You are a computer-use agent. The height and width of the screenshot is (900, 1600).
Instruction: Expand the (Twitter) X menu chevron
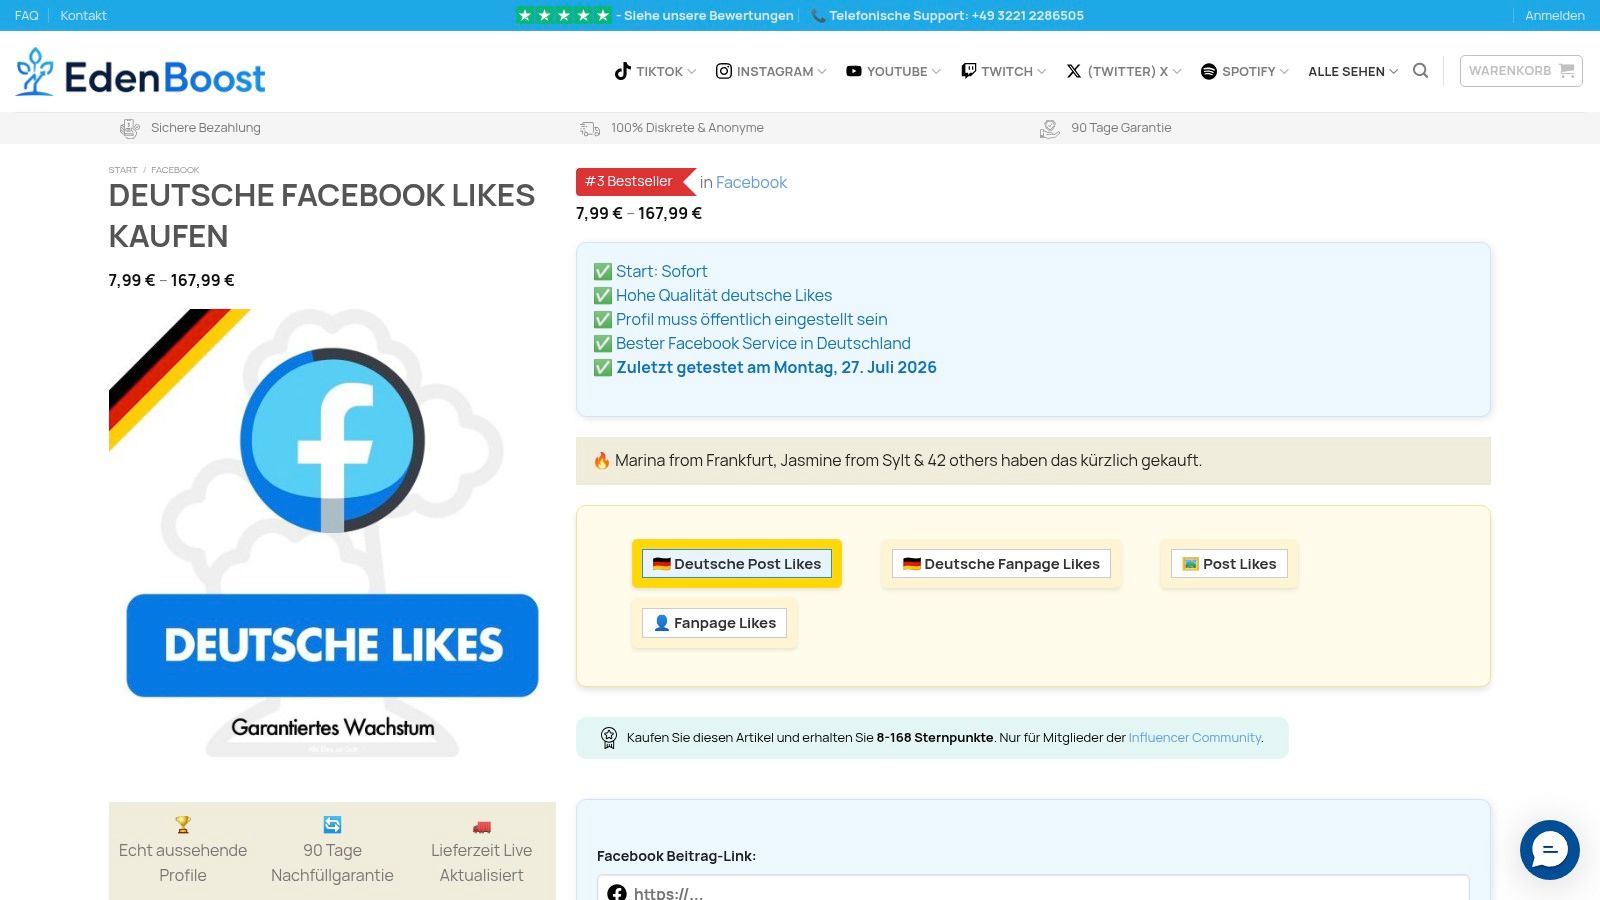tap(1177, 72)
